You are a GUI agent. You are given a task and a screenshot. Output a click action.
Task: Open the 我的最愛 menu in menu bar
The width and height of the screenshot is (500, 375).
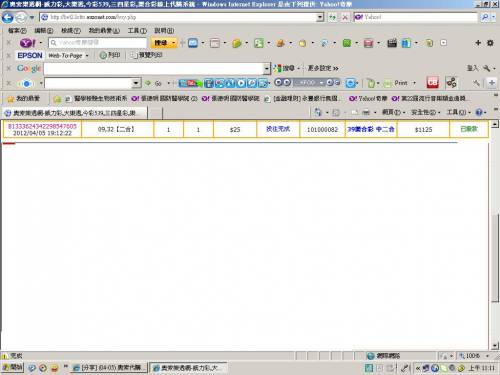(x=104, y=31)
